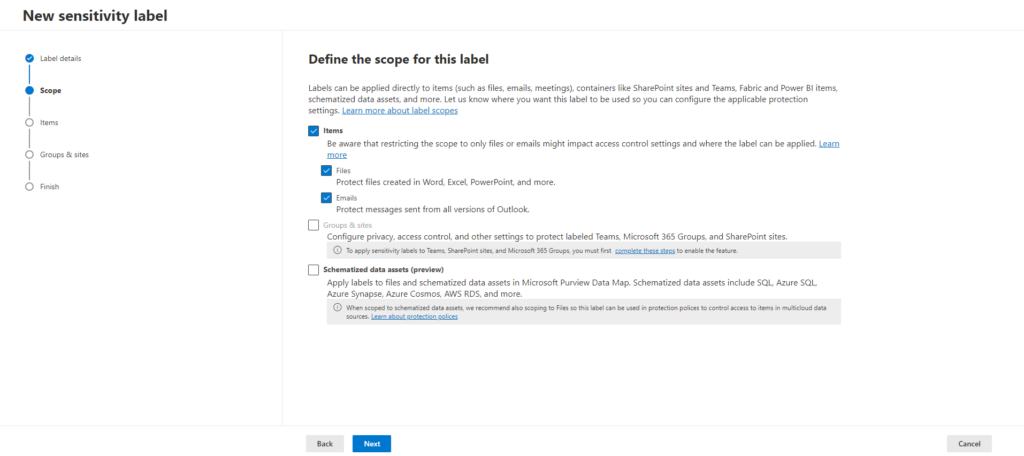Click the empty circle beside Items step
The width and height of the screenshot is (1024, 456).
pos(29,122)
